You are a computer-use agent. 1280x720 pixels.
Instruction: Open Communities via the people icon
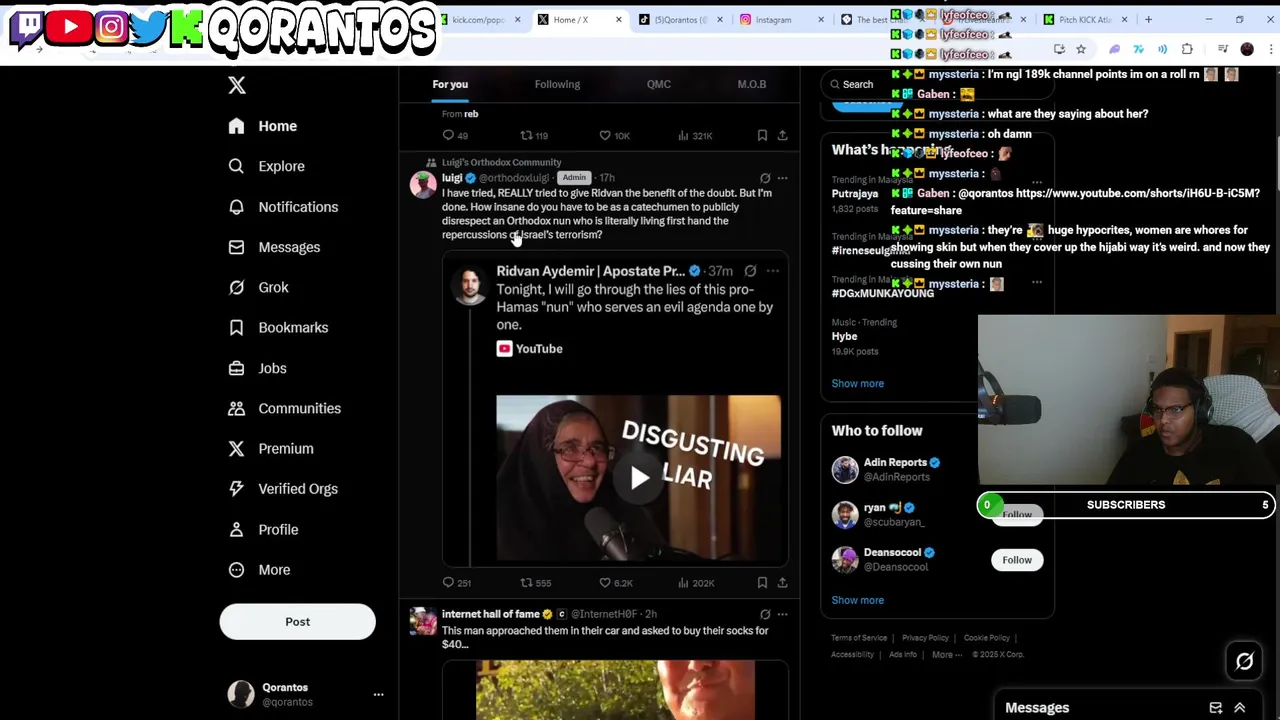(236, 408)
